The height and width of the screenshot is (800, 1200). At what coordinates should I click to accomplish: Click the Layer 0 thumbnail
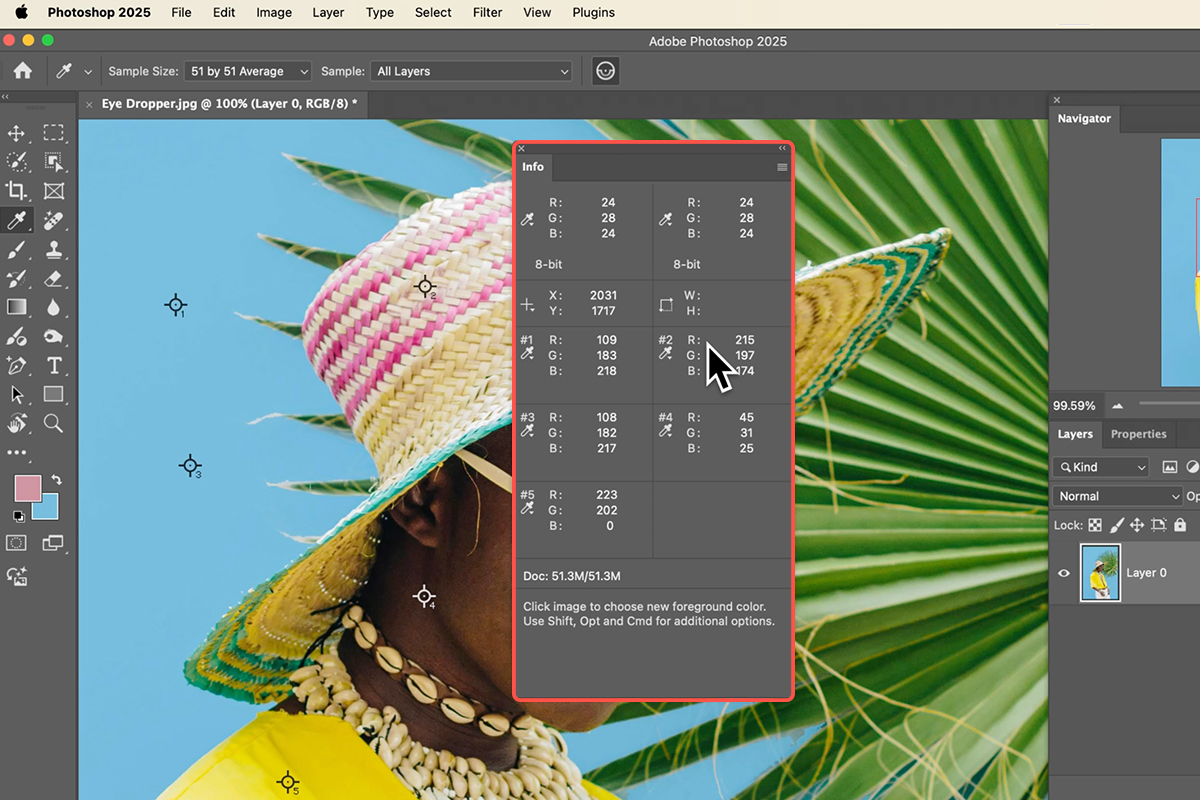coord(1100,573)
